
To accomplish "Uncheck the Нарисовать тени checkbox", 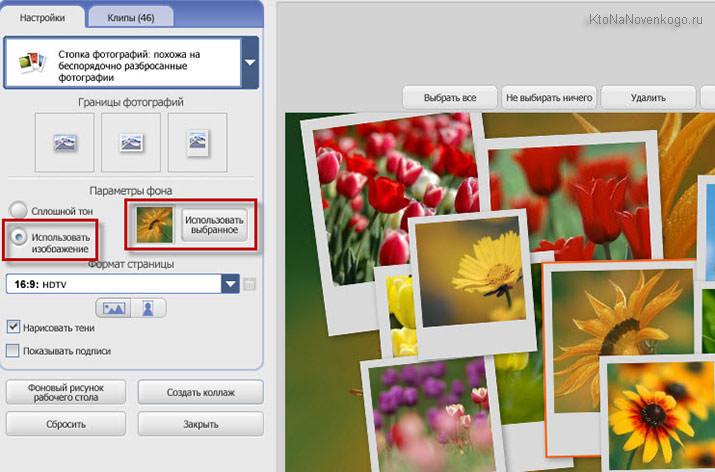I will [x=13, y=327].
